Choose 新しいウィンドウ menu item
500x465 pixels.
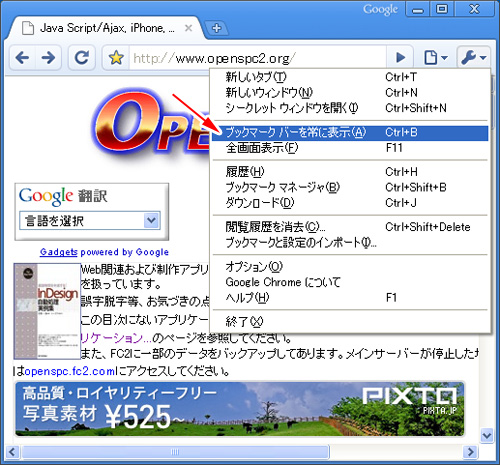(x=350, y=92)
